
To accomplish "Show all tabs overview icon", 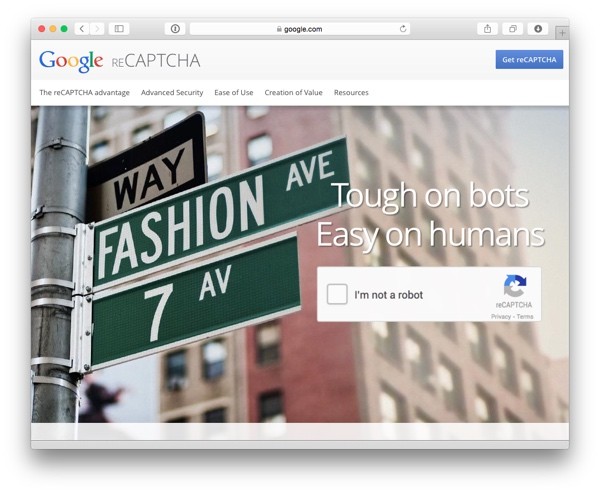I will pos(513,29).
